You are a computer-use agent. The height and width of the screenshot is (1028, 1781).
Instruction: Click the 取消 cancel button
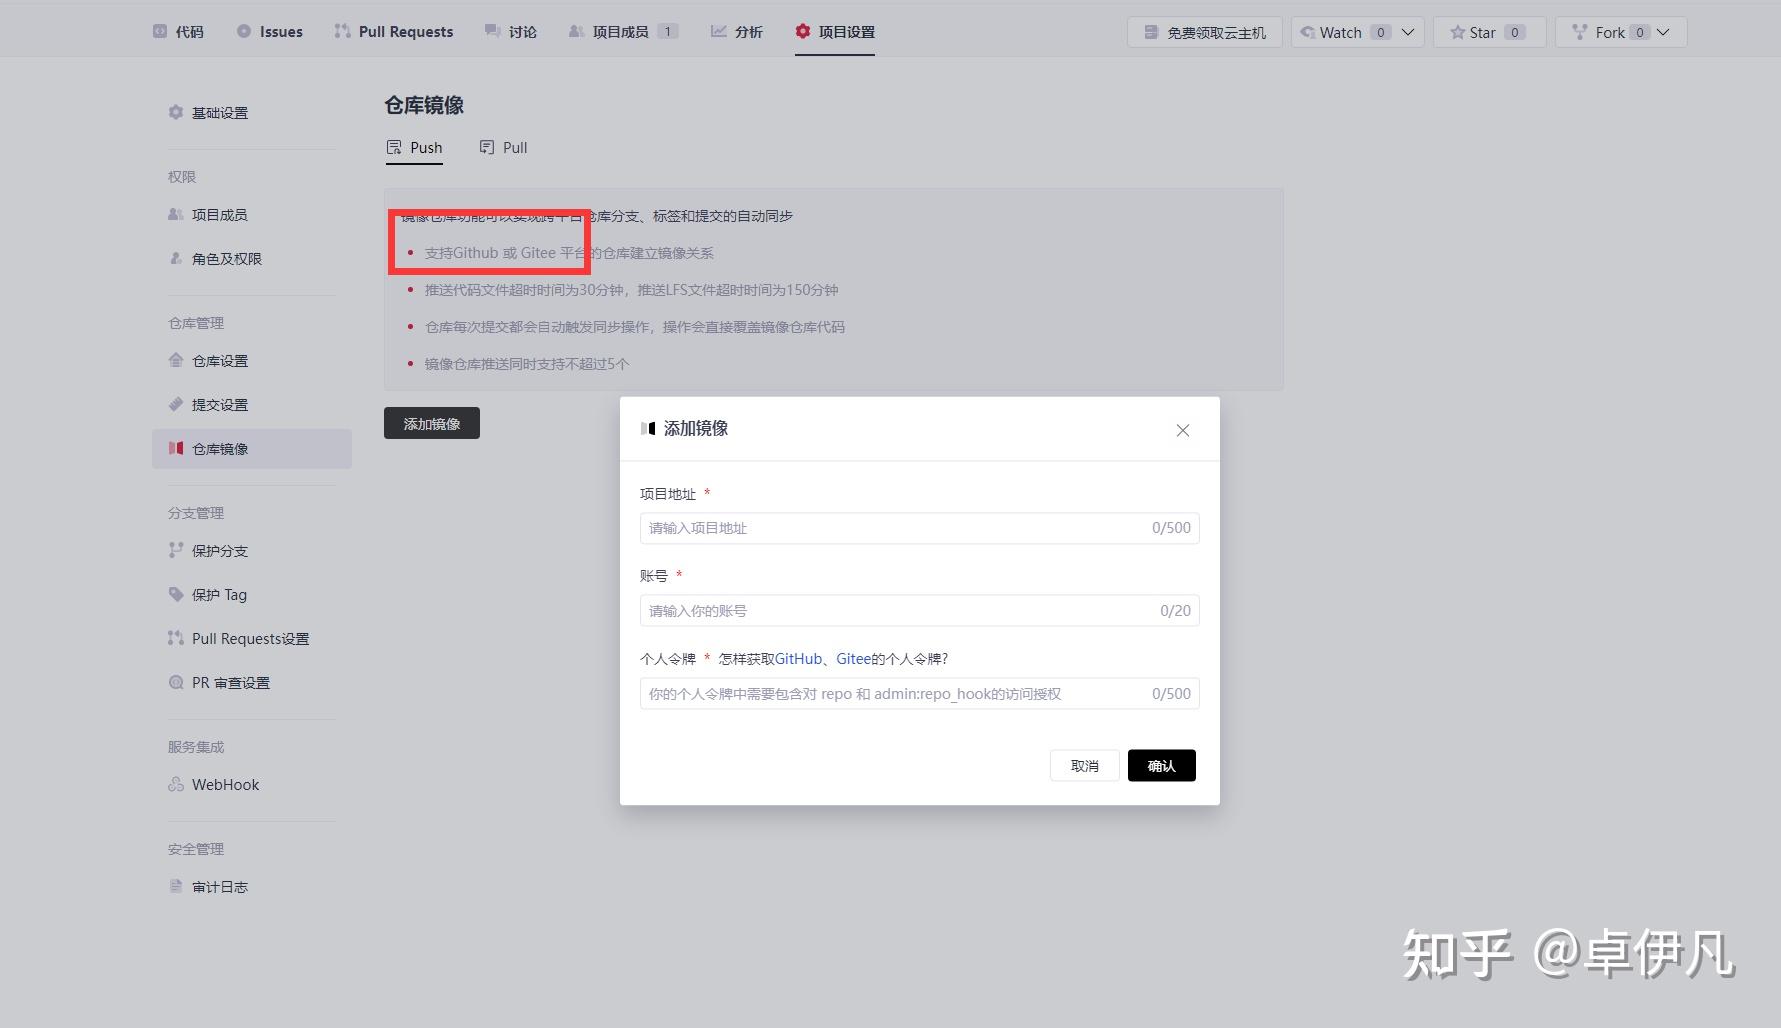click(1084, 765)
